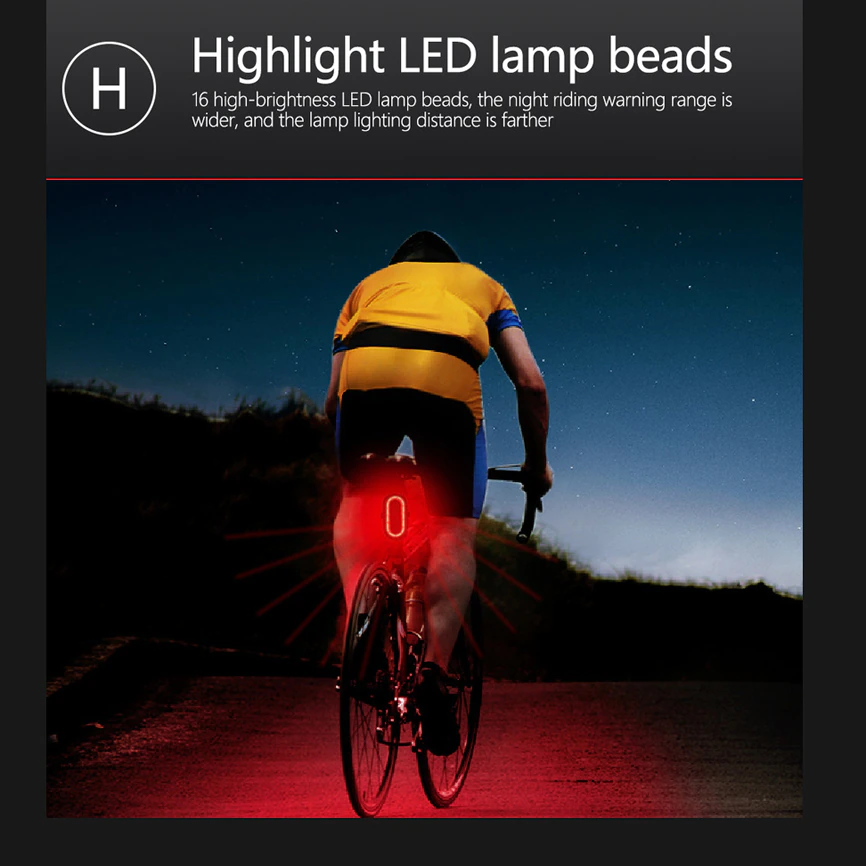The height and width of the screenshot is (866, 866).
Task: Click the blue sleeve band on arm
Action: tap(505, 320)
